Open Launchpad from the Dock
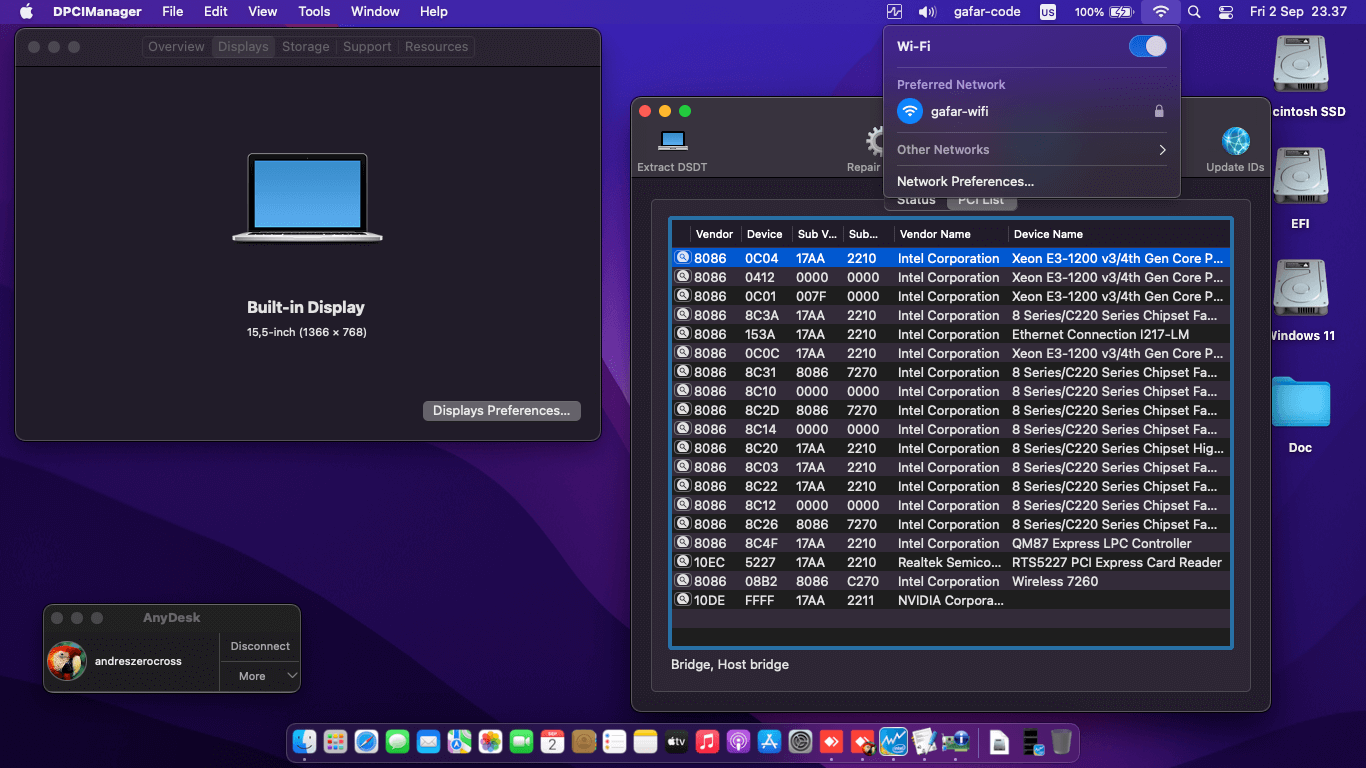The height and width of the screenshot is (768, 1366). 335,741
